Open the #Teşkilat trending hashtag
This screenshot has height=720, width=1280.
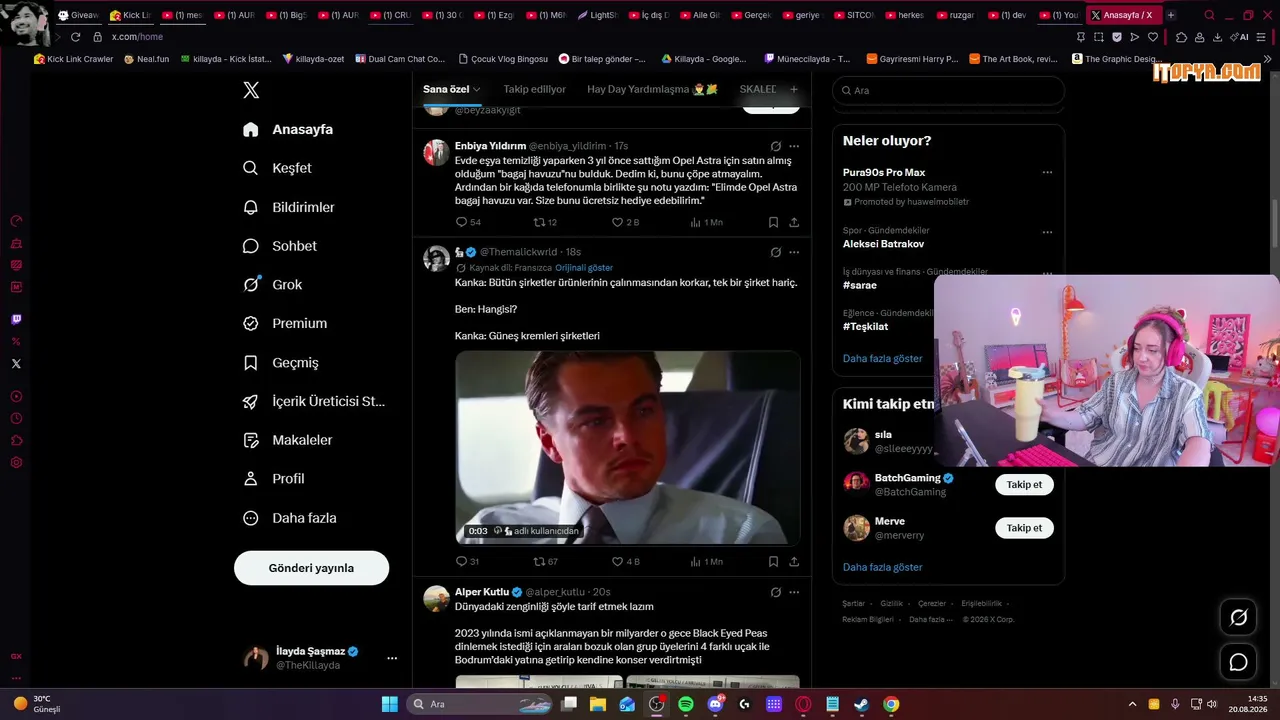point(865,326)
